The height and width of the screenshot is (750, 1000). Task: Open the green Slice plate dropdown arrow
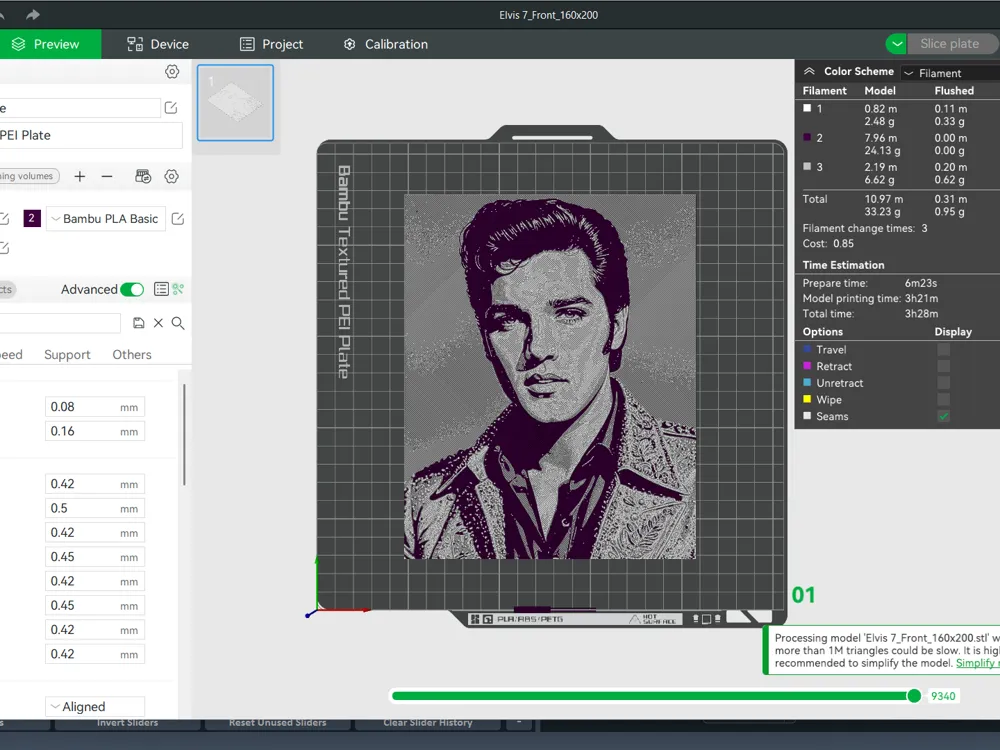click(x=896, y=44)
